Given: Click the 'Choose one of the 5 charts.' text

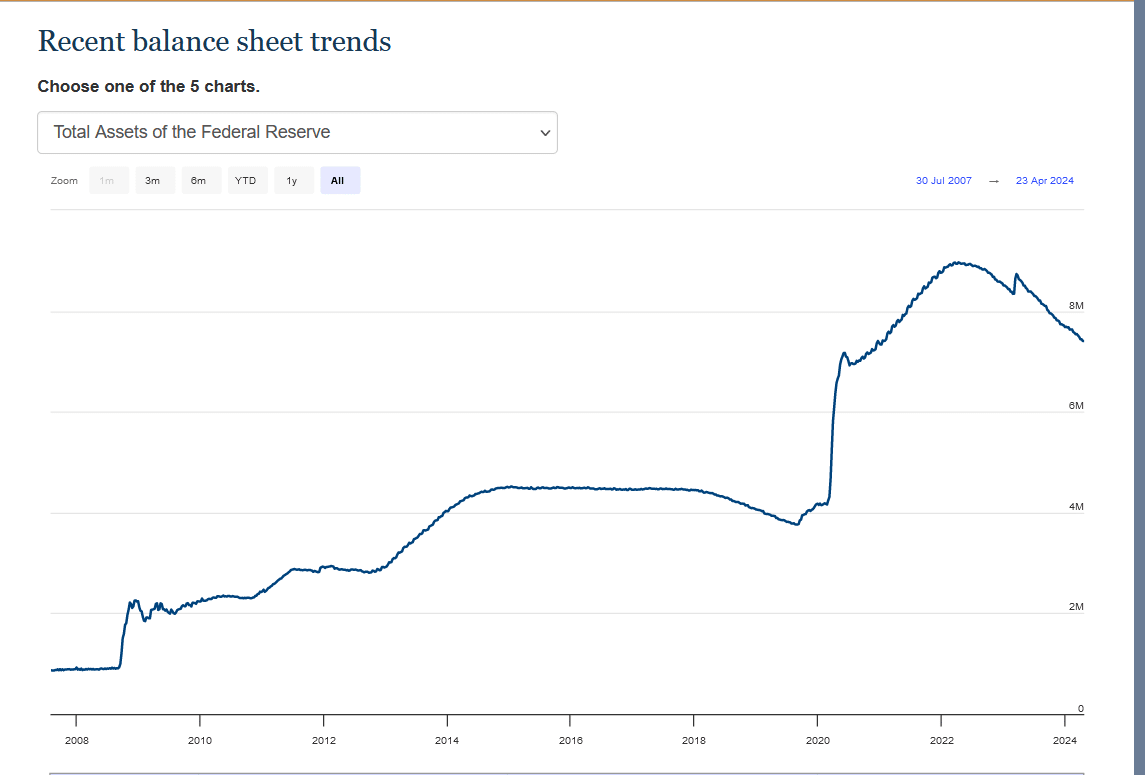Looking at the screenshot, I should (148, 86).
